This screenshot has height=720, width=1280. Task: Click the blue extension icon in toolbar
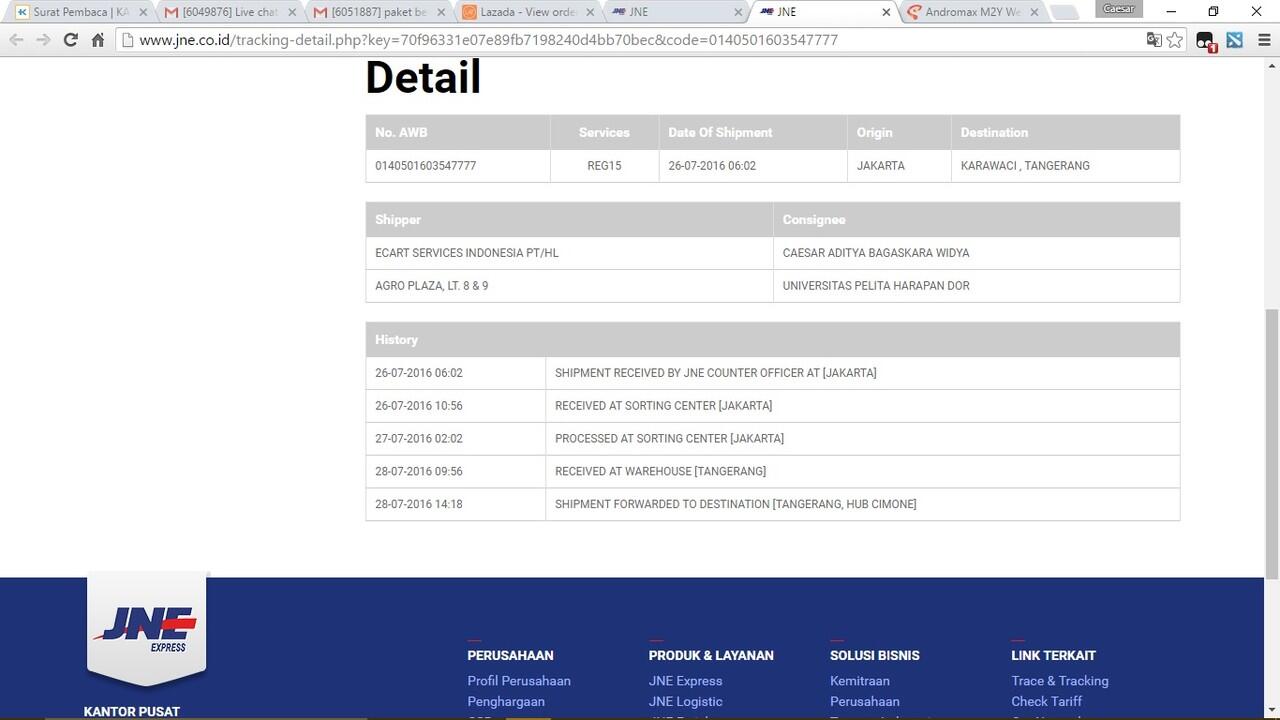[x=1235, y=40]
